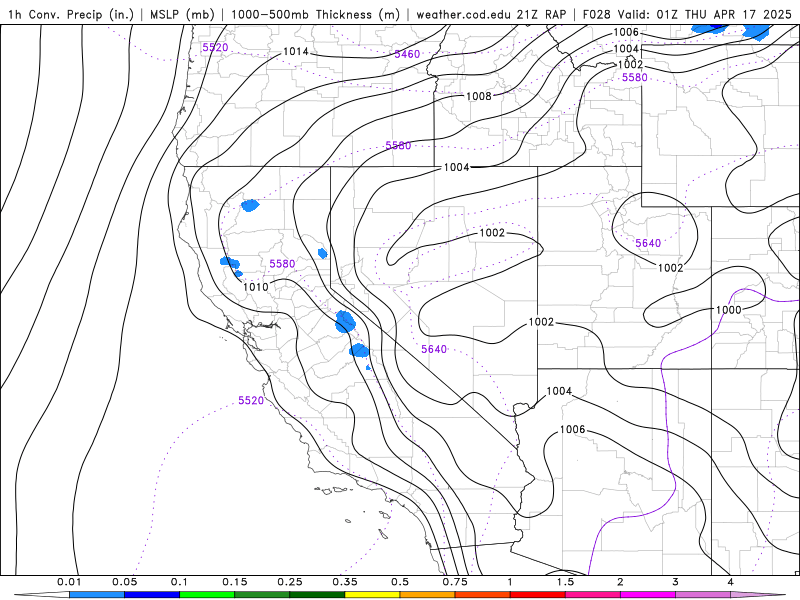This screenshot has height=600, width=800.
Task: Click the 1010 isobar label
Action: coord(256,287)
